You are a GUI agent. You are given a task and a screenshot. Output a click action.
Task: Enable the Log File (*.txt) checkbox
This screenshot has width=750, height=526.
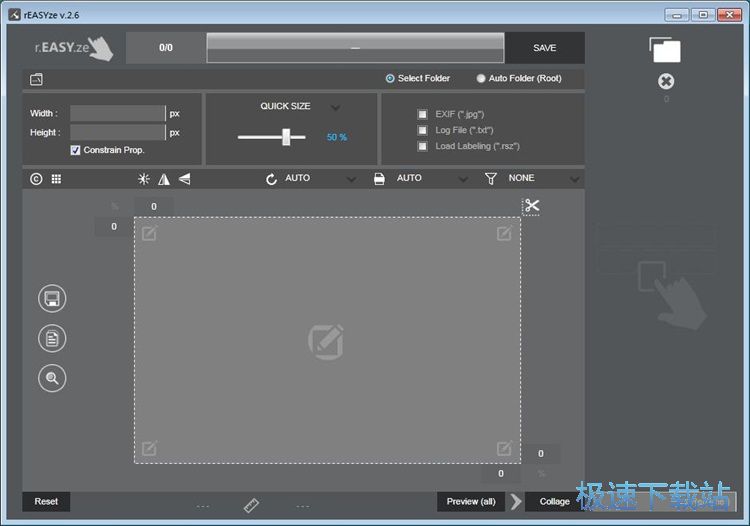tap(422, 130)
